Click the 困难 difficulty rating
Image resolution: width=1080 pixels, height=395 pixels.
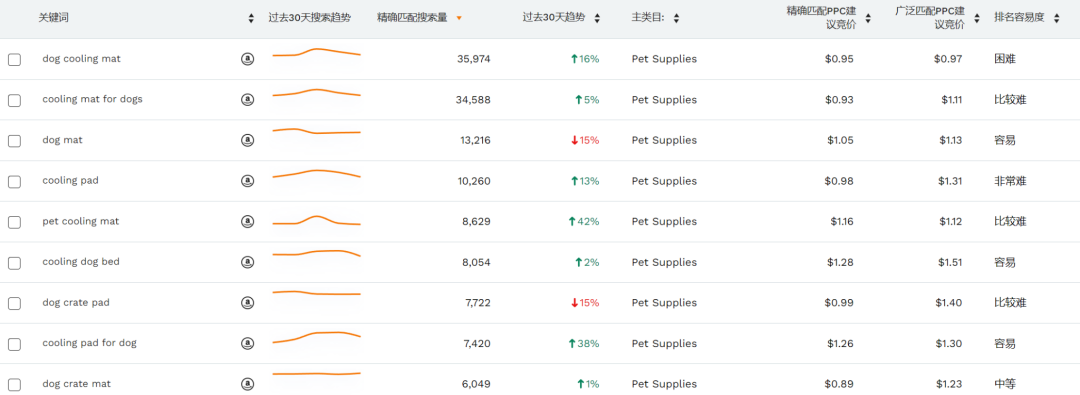pyautogui.click(x=1005, y=59)
